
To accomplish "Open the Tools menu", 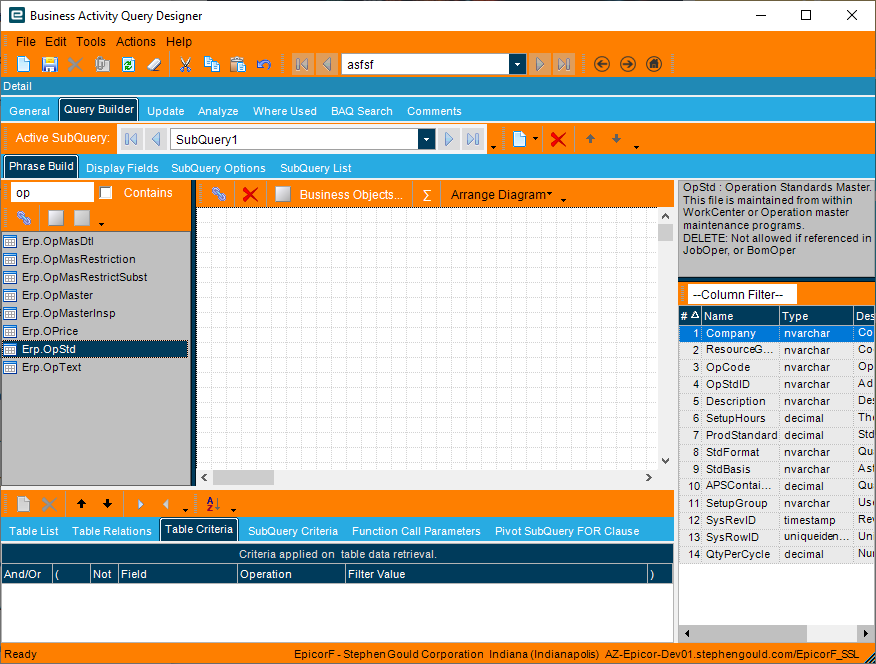I will (91, 42).
